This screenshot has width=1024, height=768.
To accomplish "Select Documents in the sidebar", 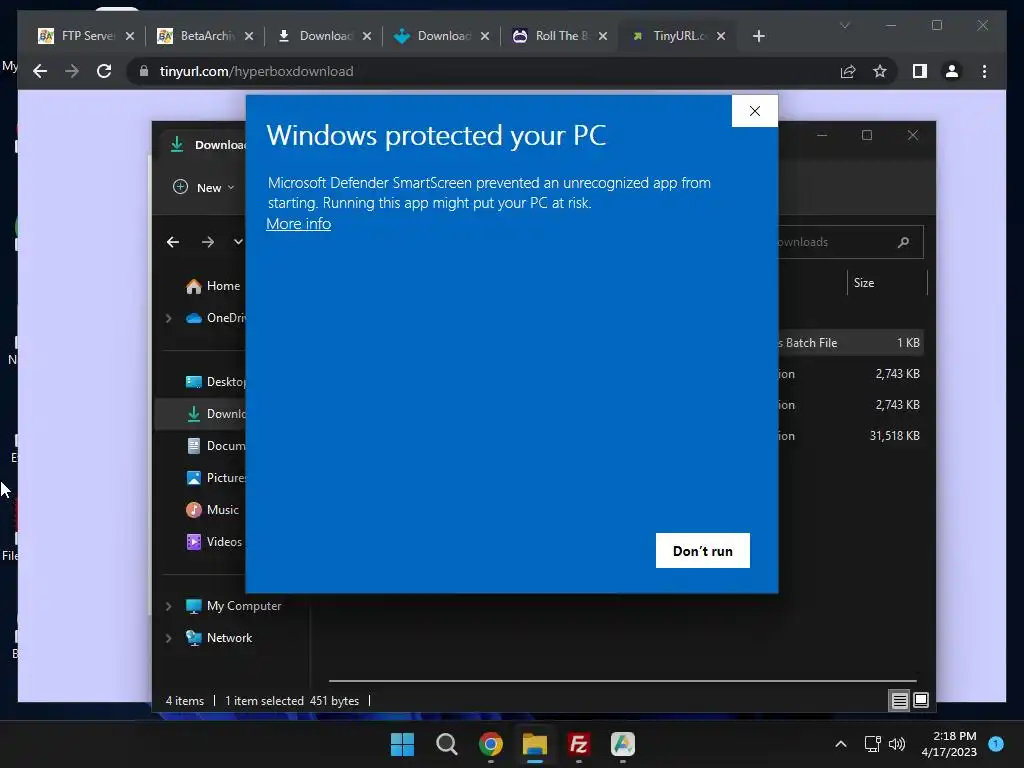I will tap(216, 445).
